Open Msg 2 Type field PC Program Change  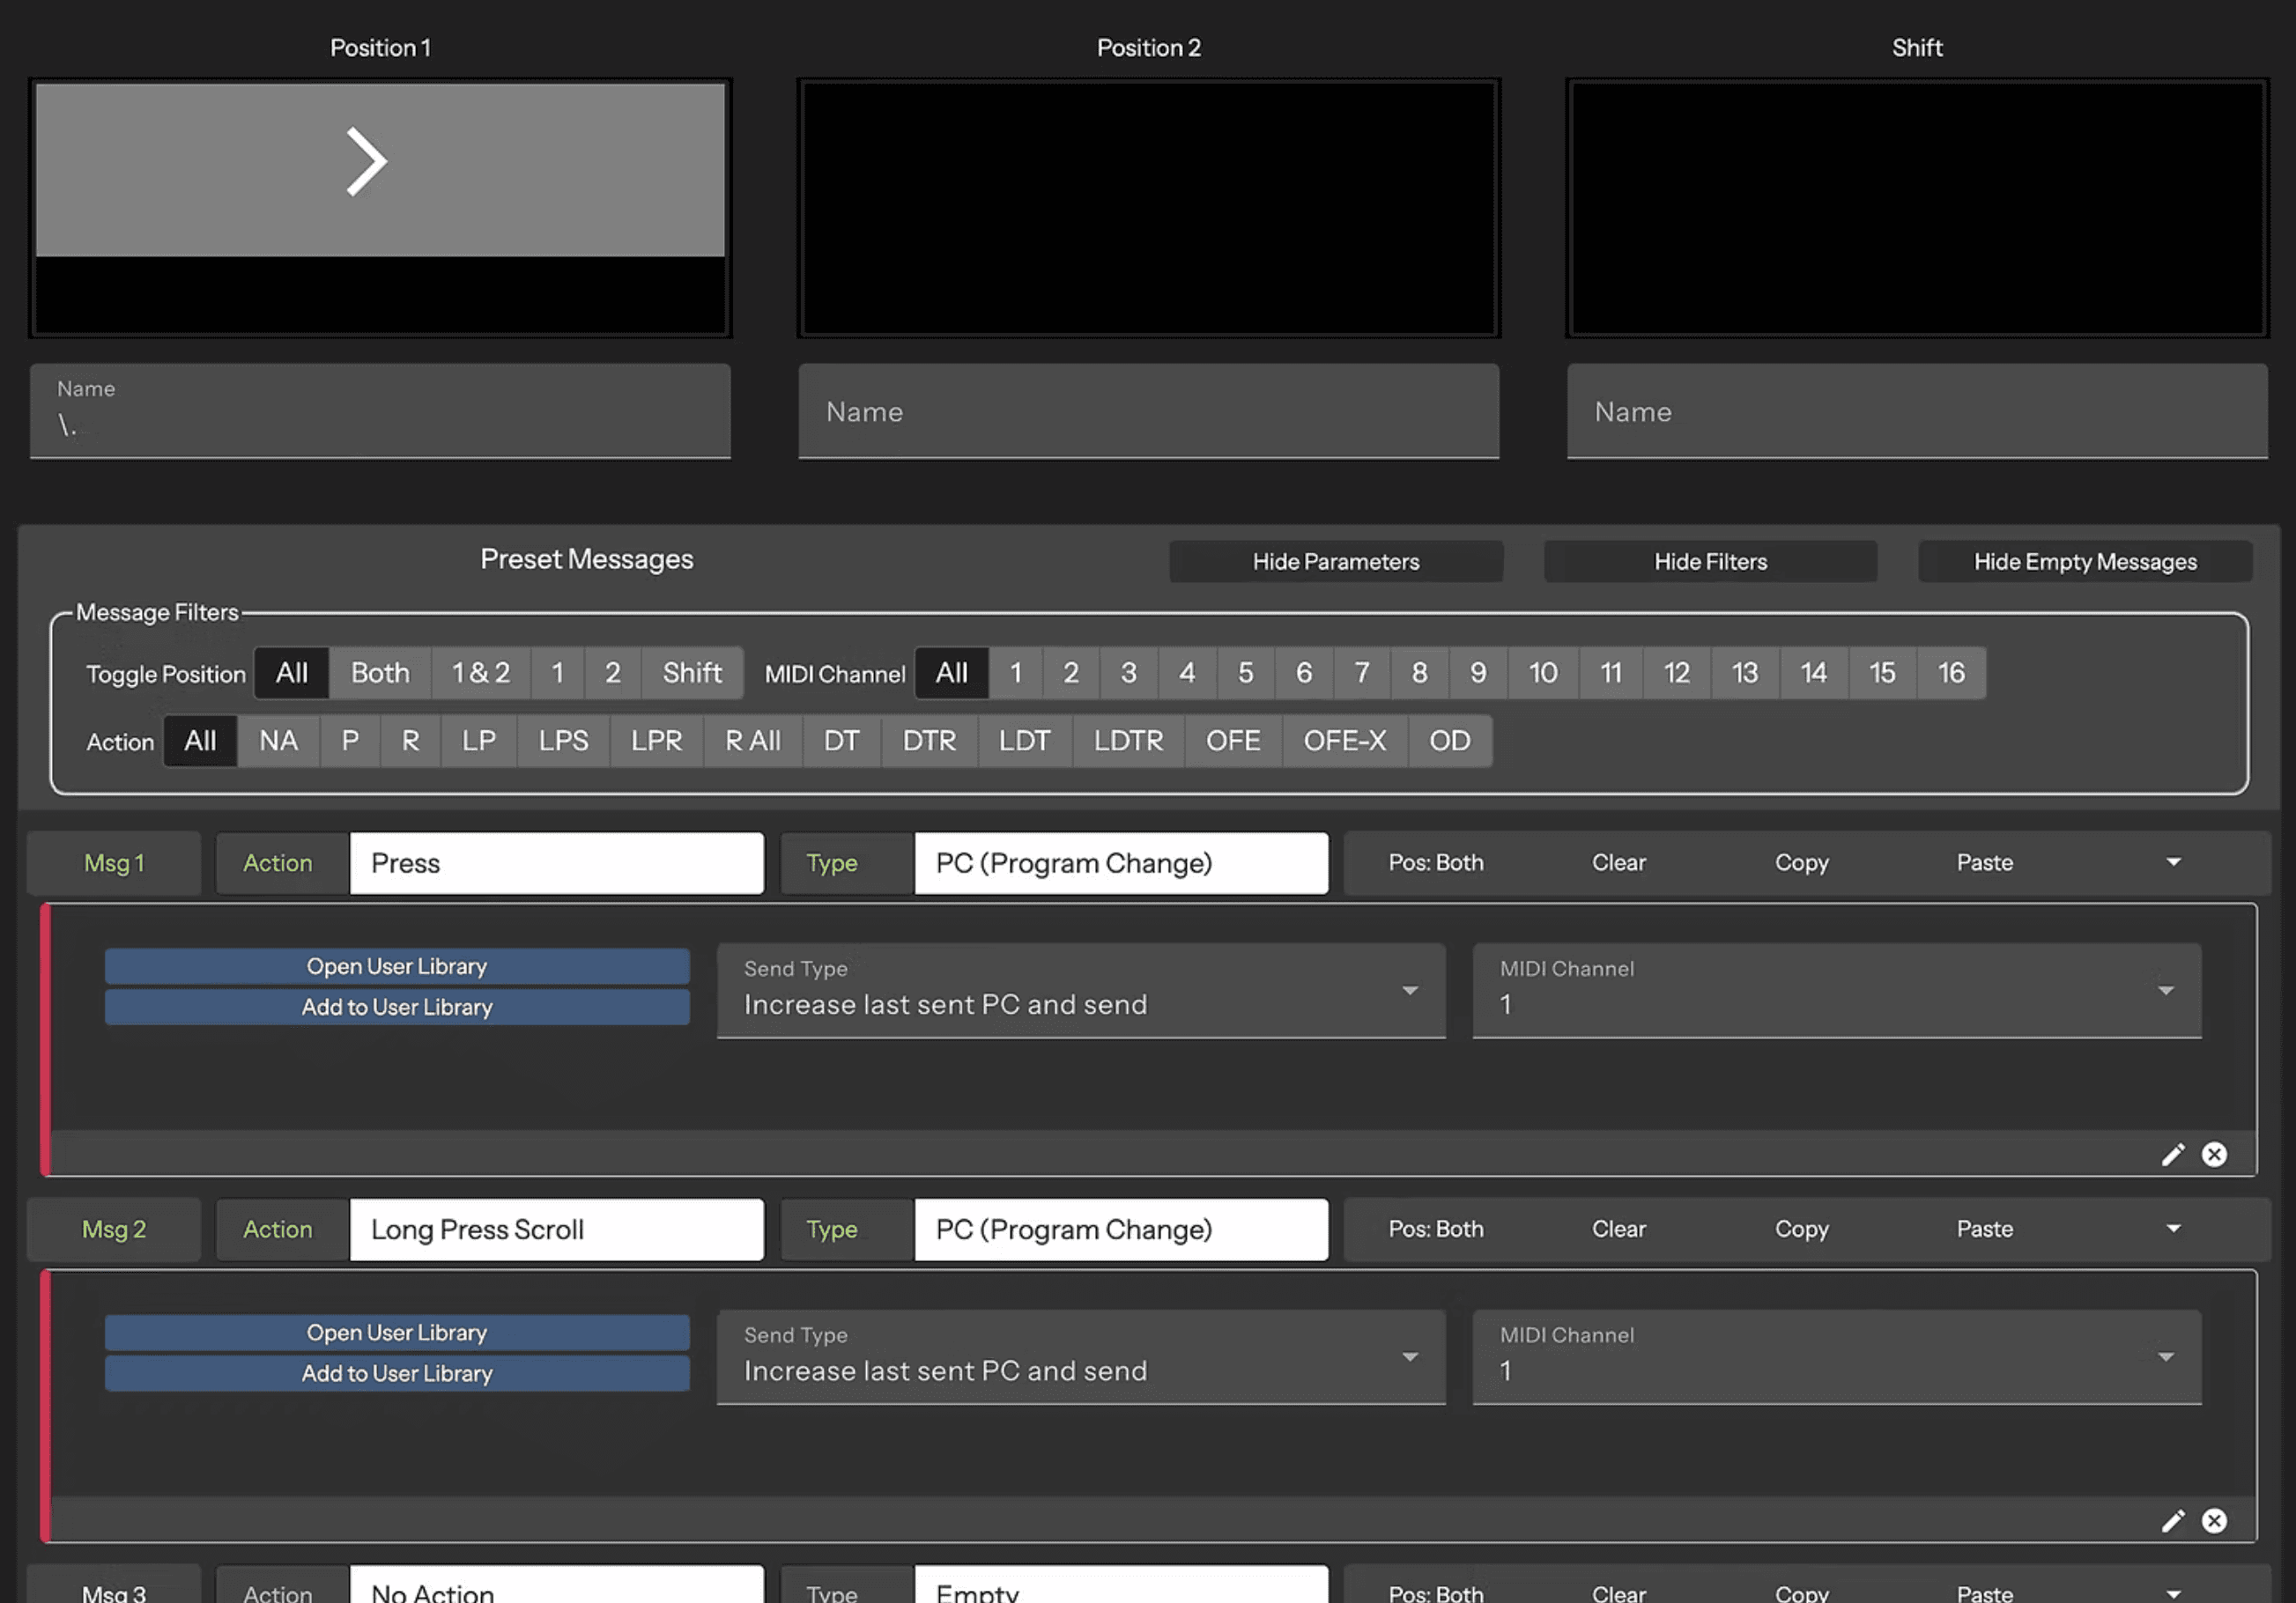coord(1121,1229)
